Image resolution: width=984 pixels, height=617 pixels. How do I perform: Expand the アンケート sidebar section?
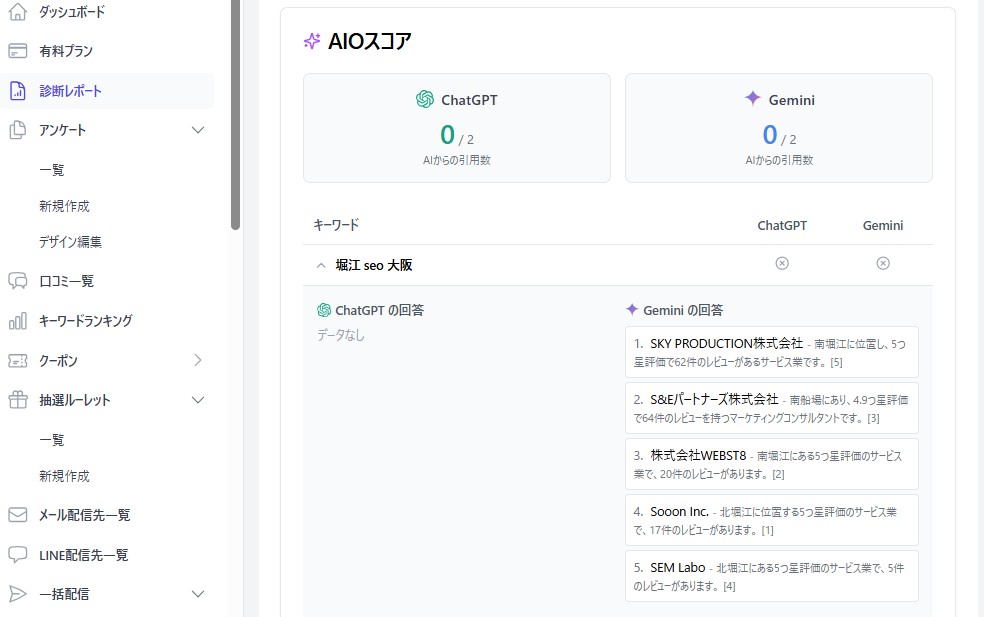(x=197, y=130)
